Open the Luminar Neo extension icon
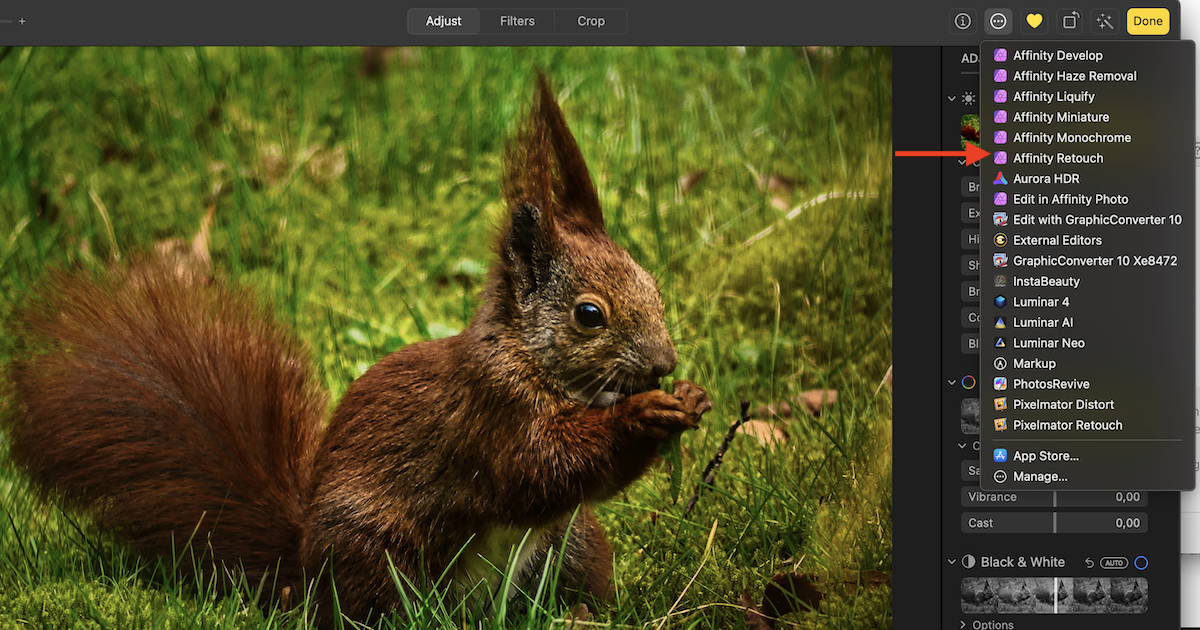The width and height of the screenshot is (1200, 630). pos(1000,343)
